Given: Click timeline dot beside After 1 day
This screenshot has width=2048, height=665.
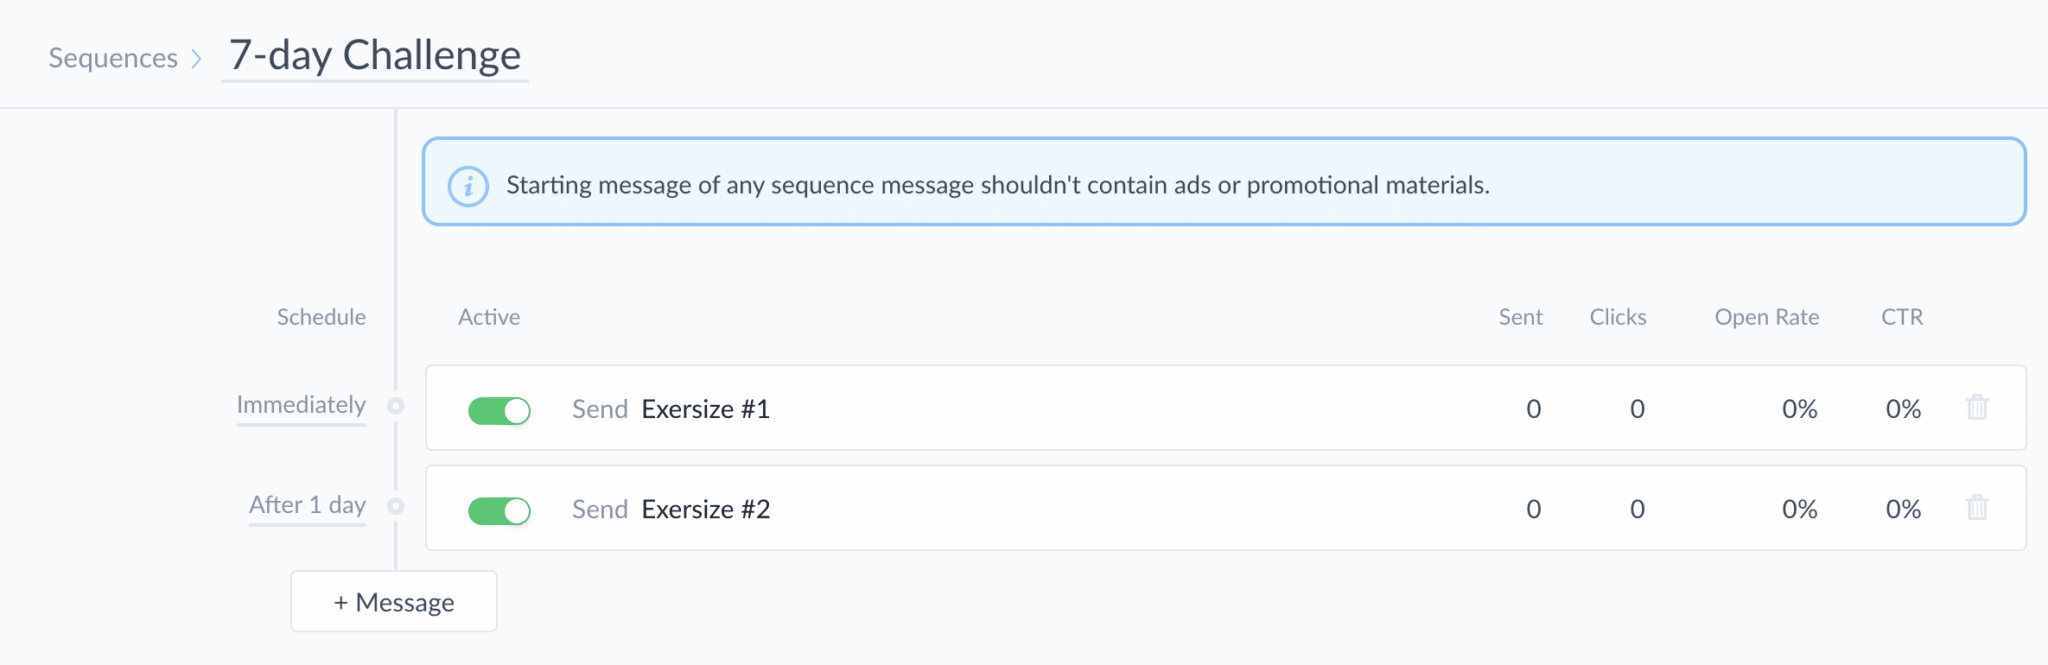Looking at the screenshot, I should 396,506.
